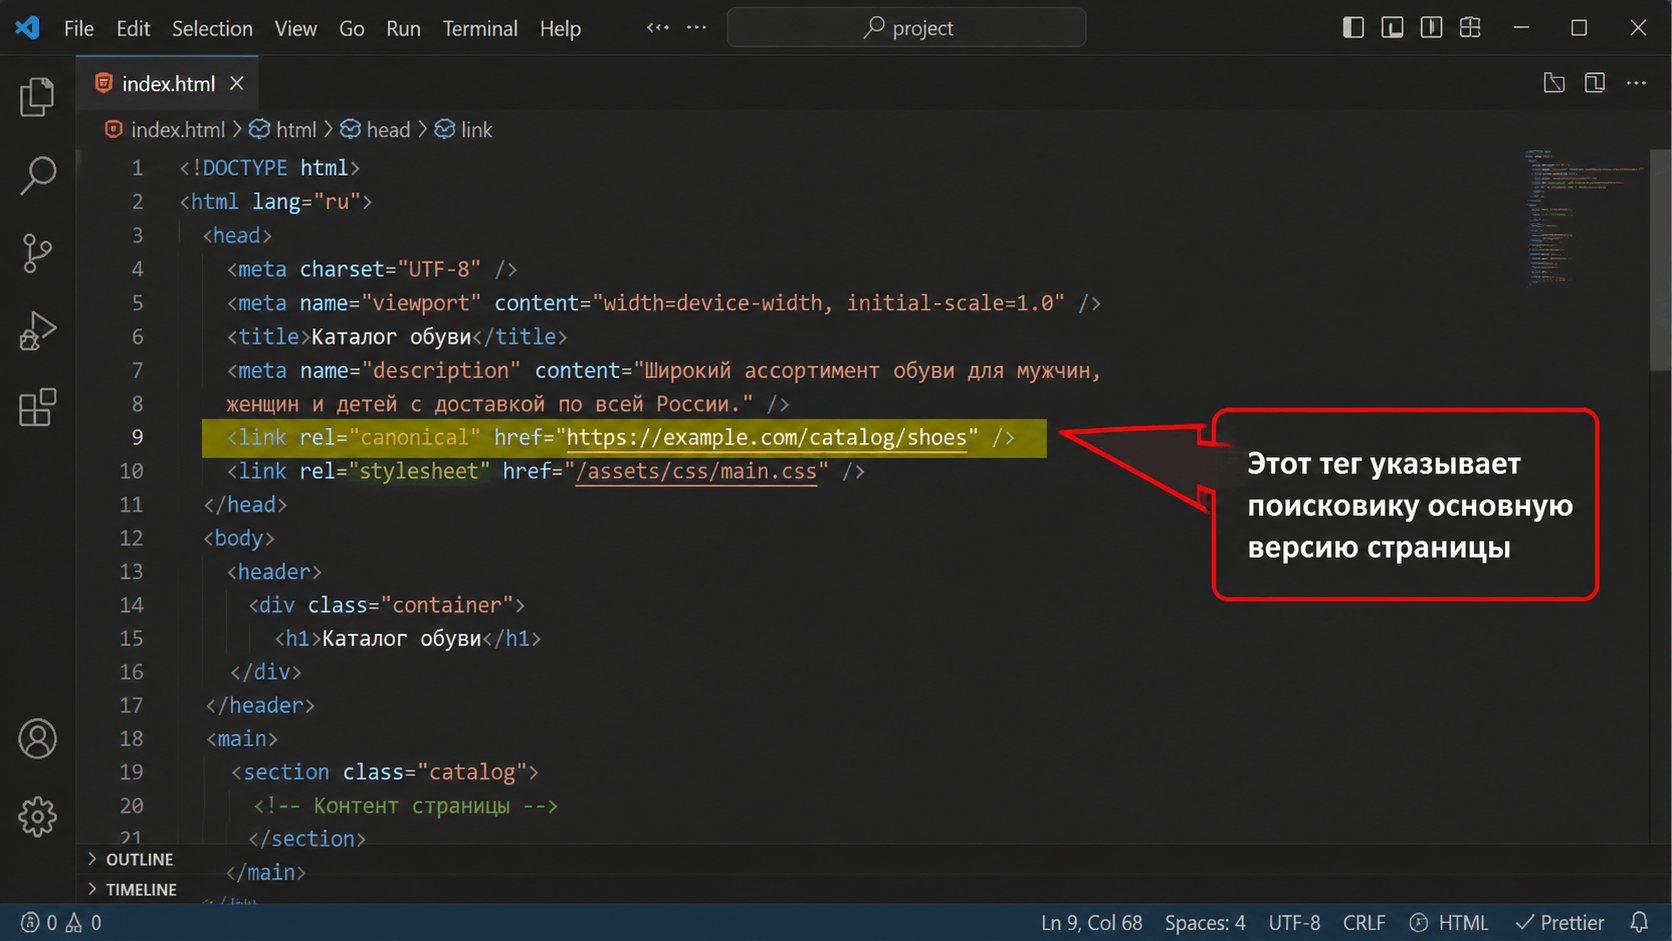Toggle bottom panel visibility
Image resolution: width=1672 pixels, height=941 pixels.
click(1392, 28)
